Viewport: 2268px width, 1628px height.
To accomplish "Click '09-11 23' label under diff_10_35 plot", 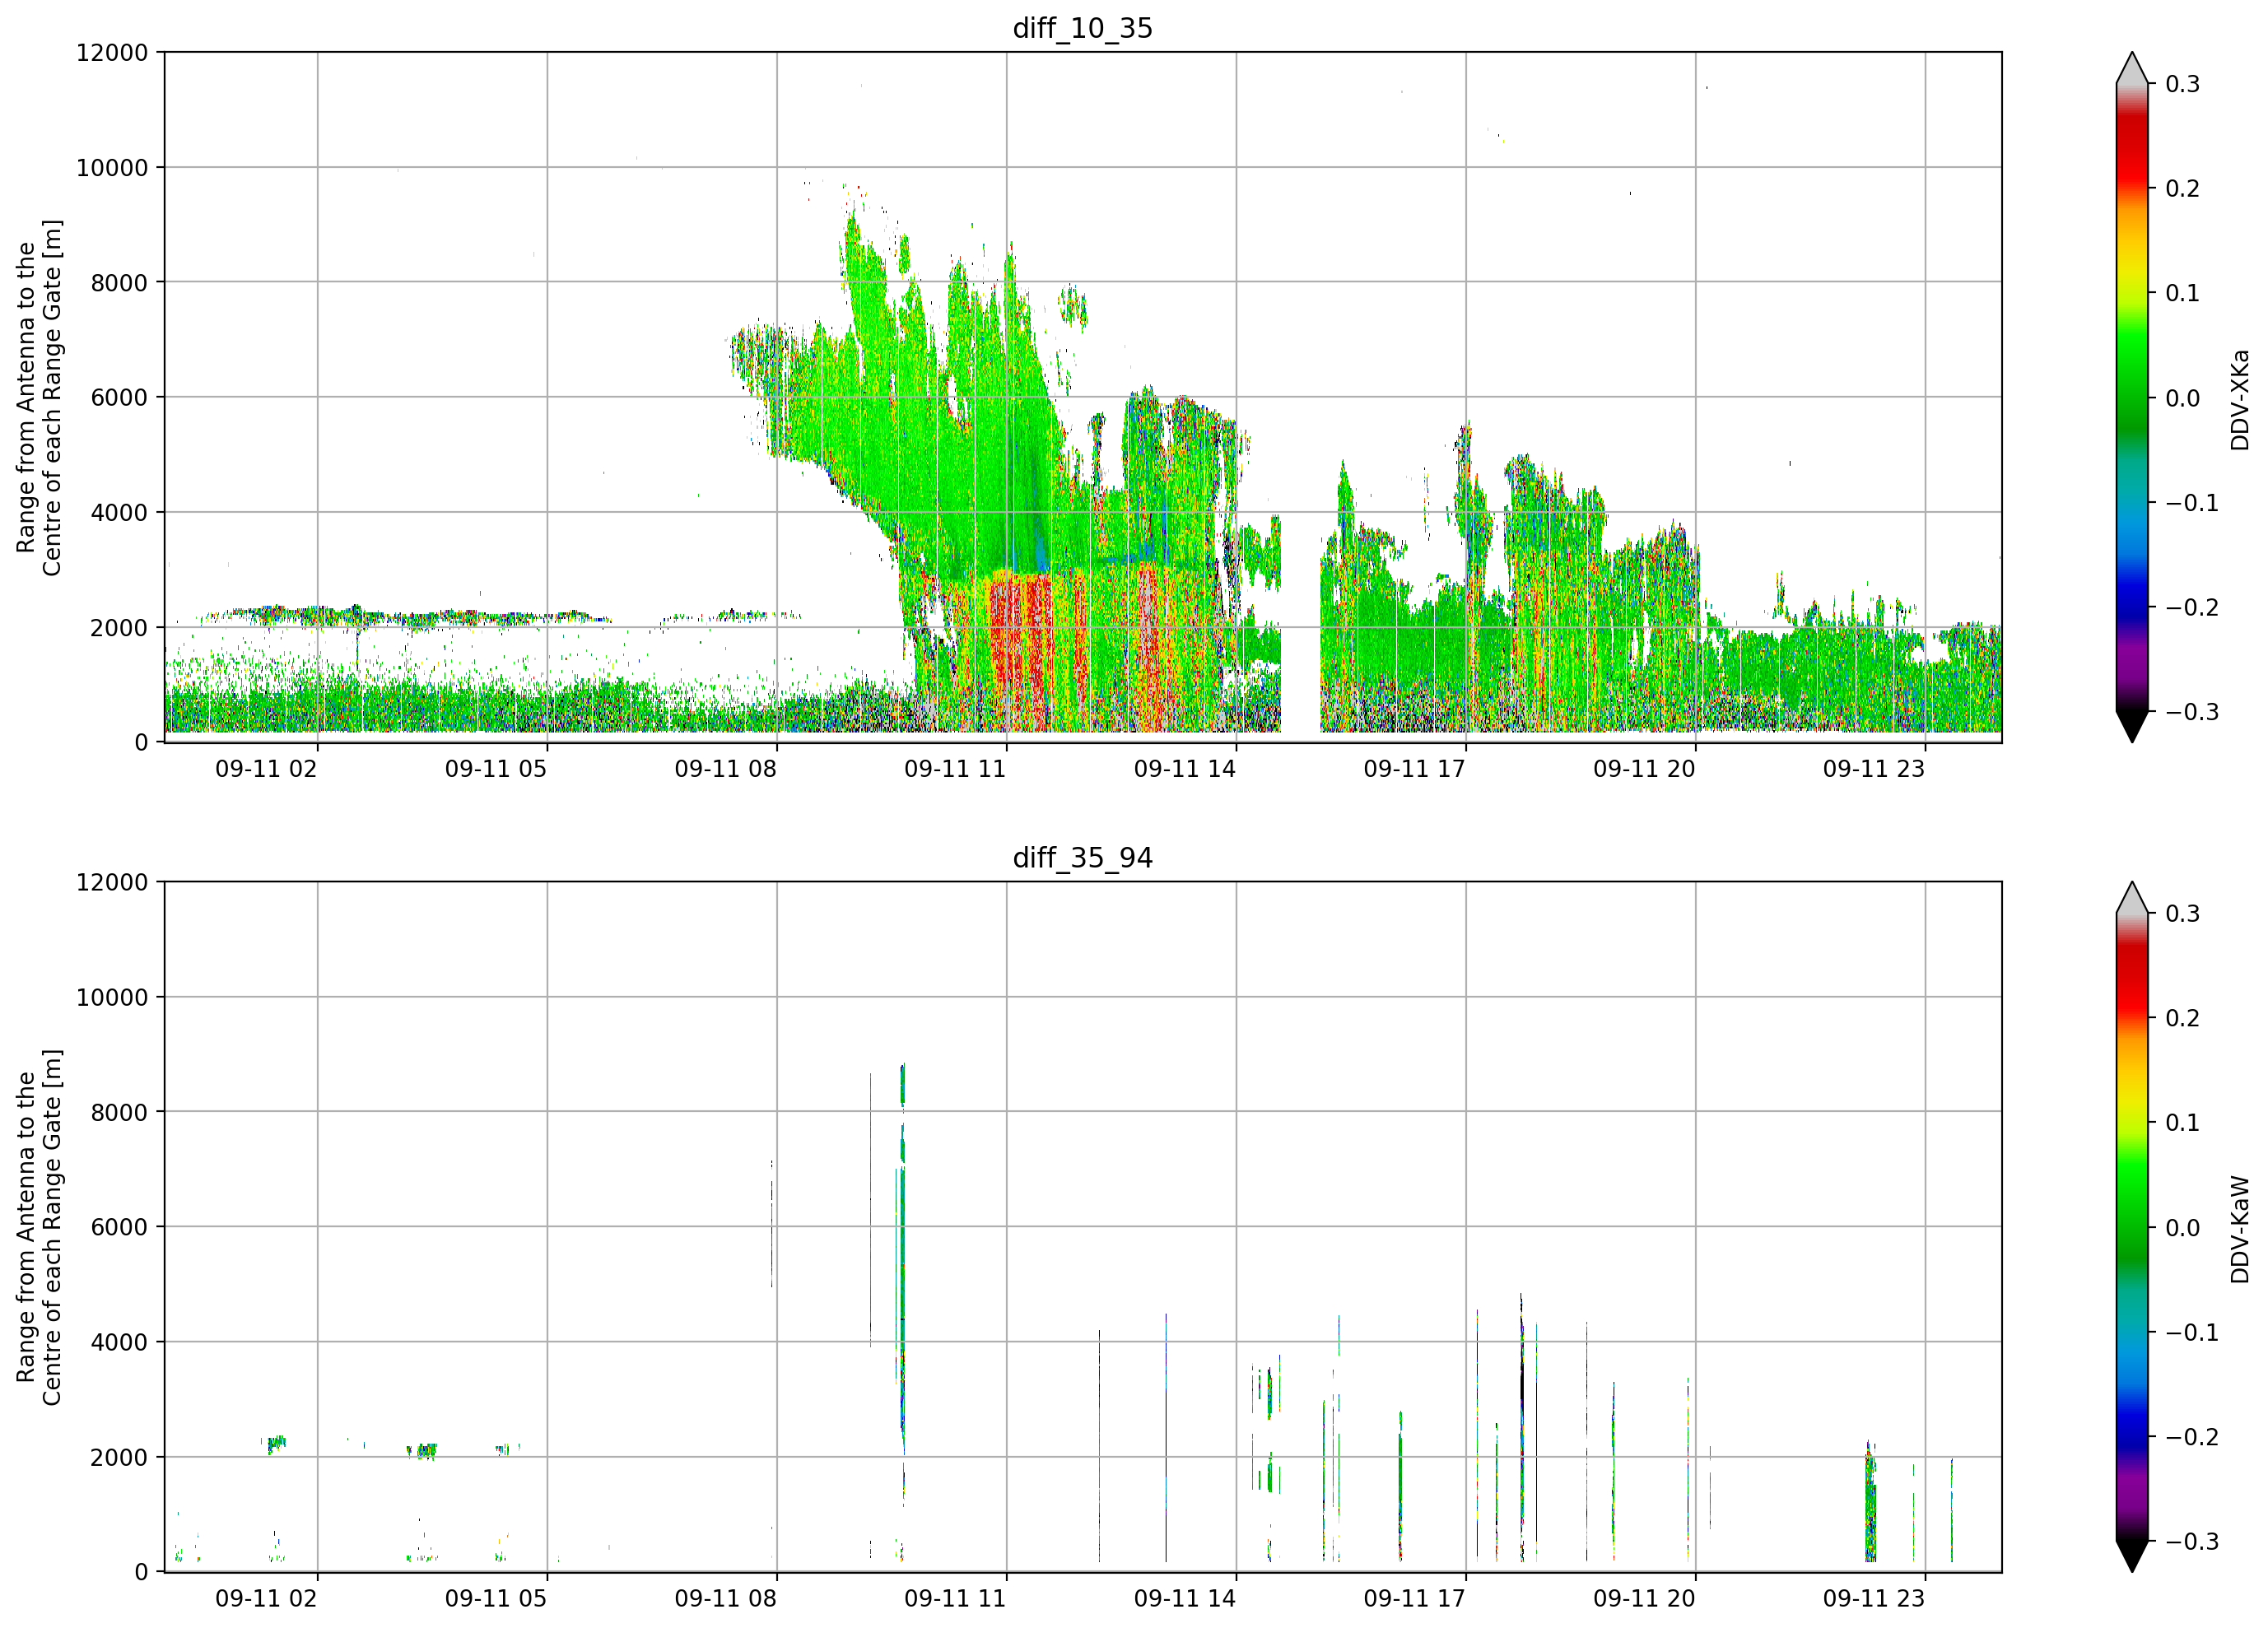I will click(x=1874, y=769).
